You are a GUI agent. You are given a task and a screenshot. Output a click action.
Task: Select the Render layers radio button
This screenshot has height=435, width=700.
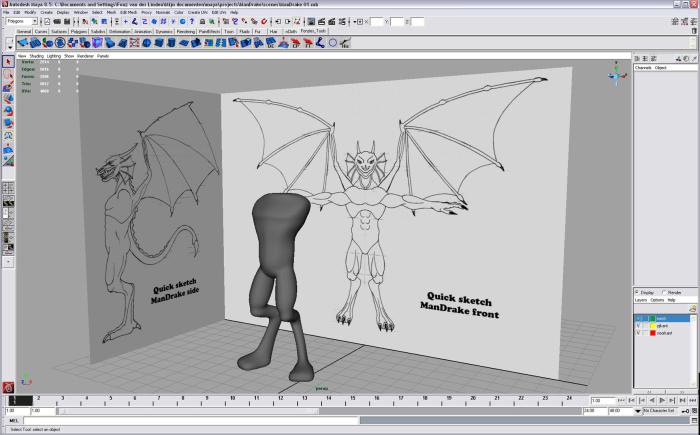pyautogui.click(x=664, y=292)
